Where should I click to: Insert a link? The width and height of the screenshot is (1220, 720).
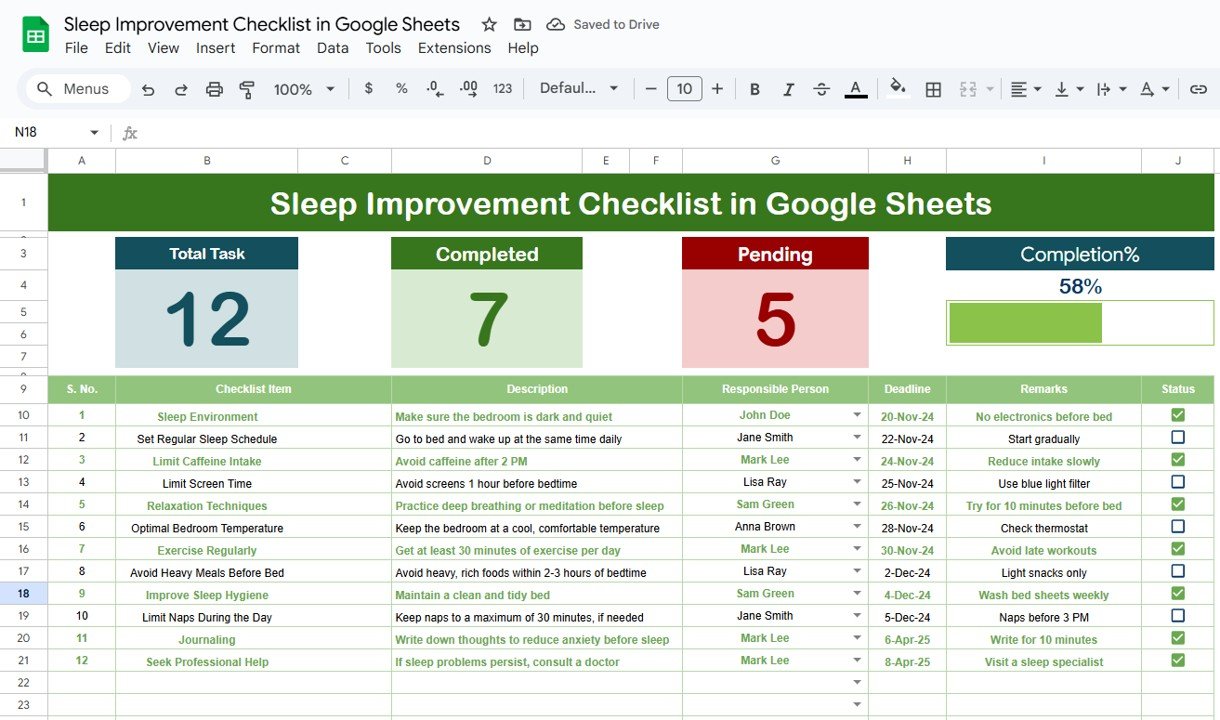coord(1198,89)
